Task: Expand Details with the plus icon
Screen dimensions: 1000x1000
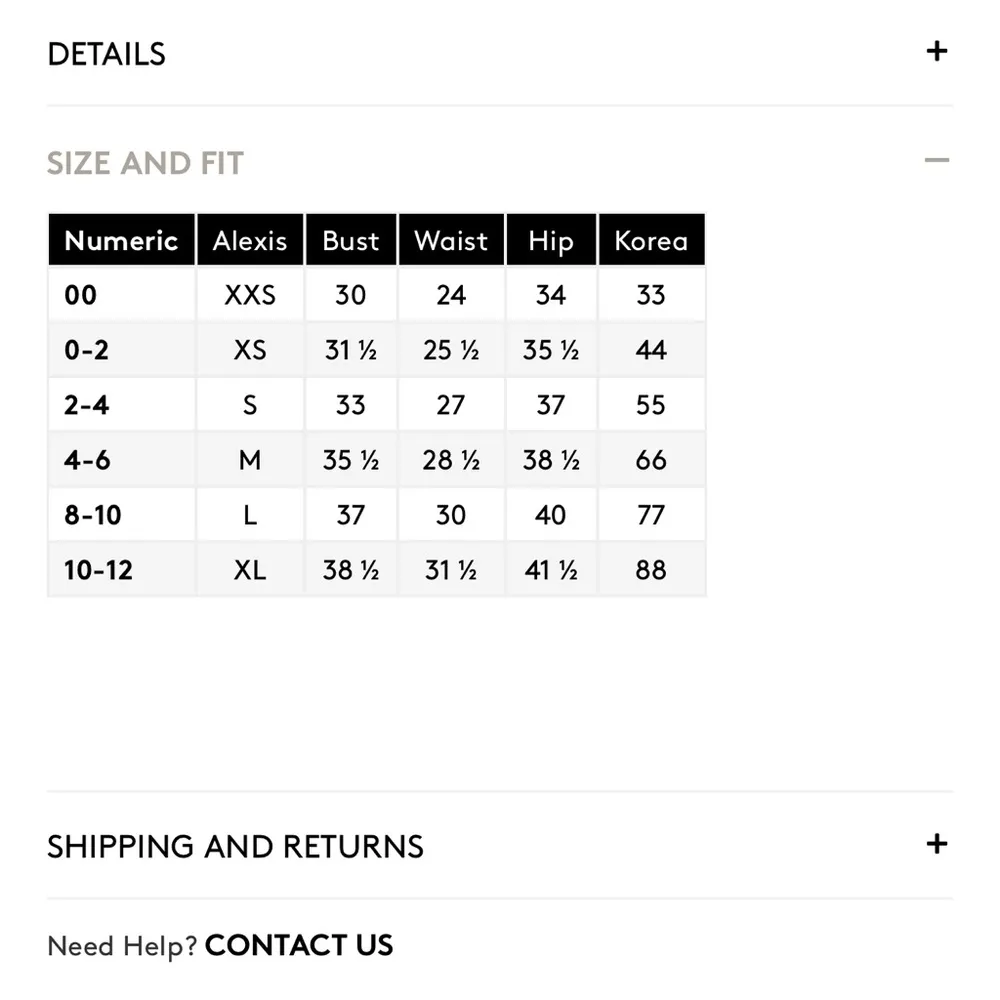Action: pyautogui.click(x=936, y=52)
